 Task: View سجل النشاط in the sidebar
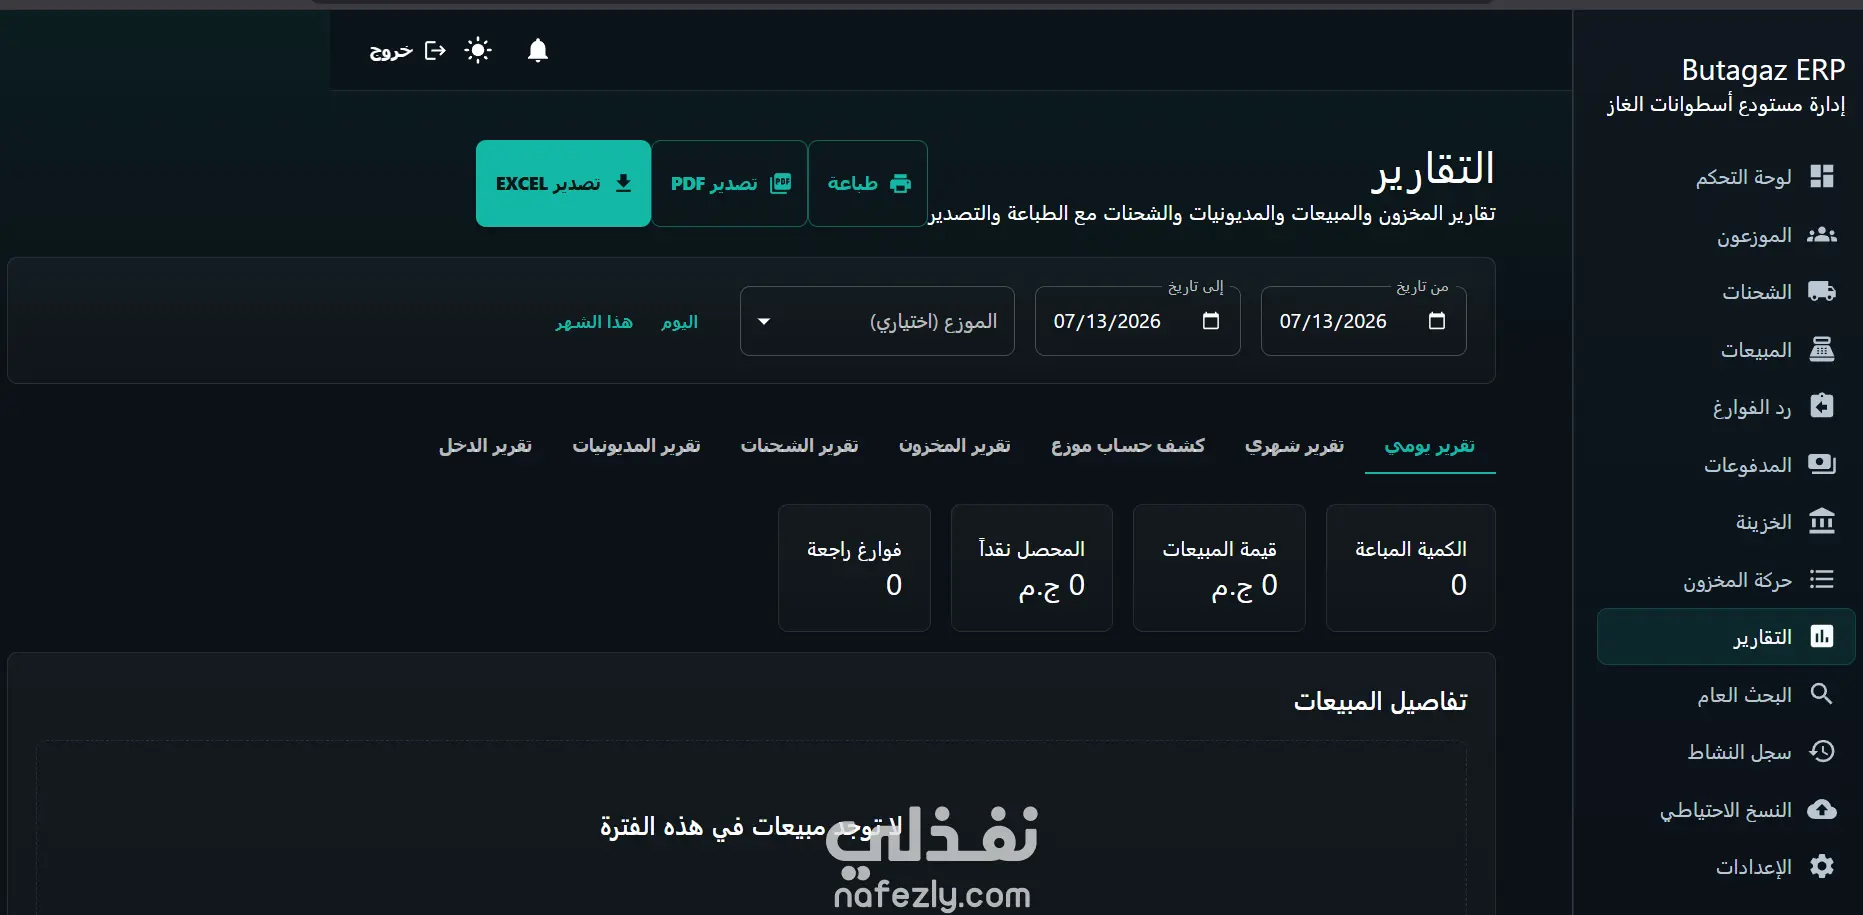(1726, 752)
